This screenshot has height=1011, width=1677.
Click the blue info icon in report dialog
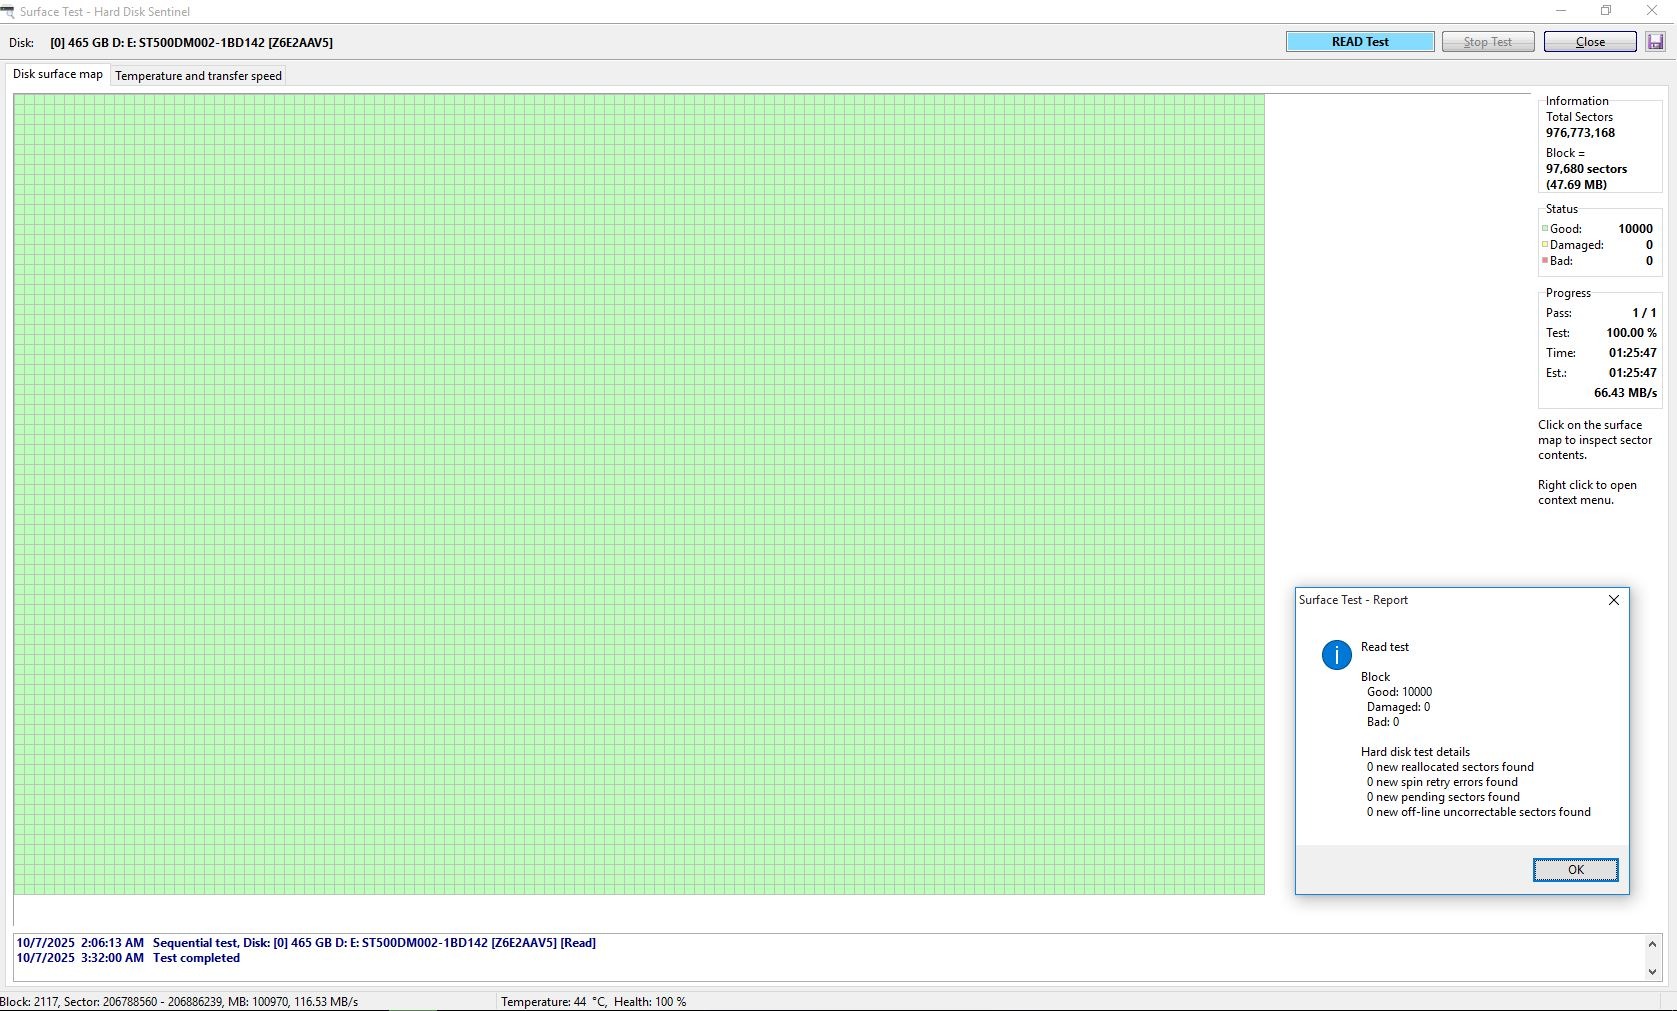click(x=1336, y=655)
